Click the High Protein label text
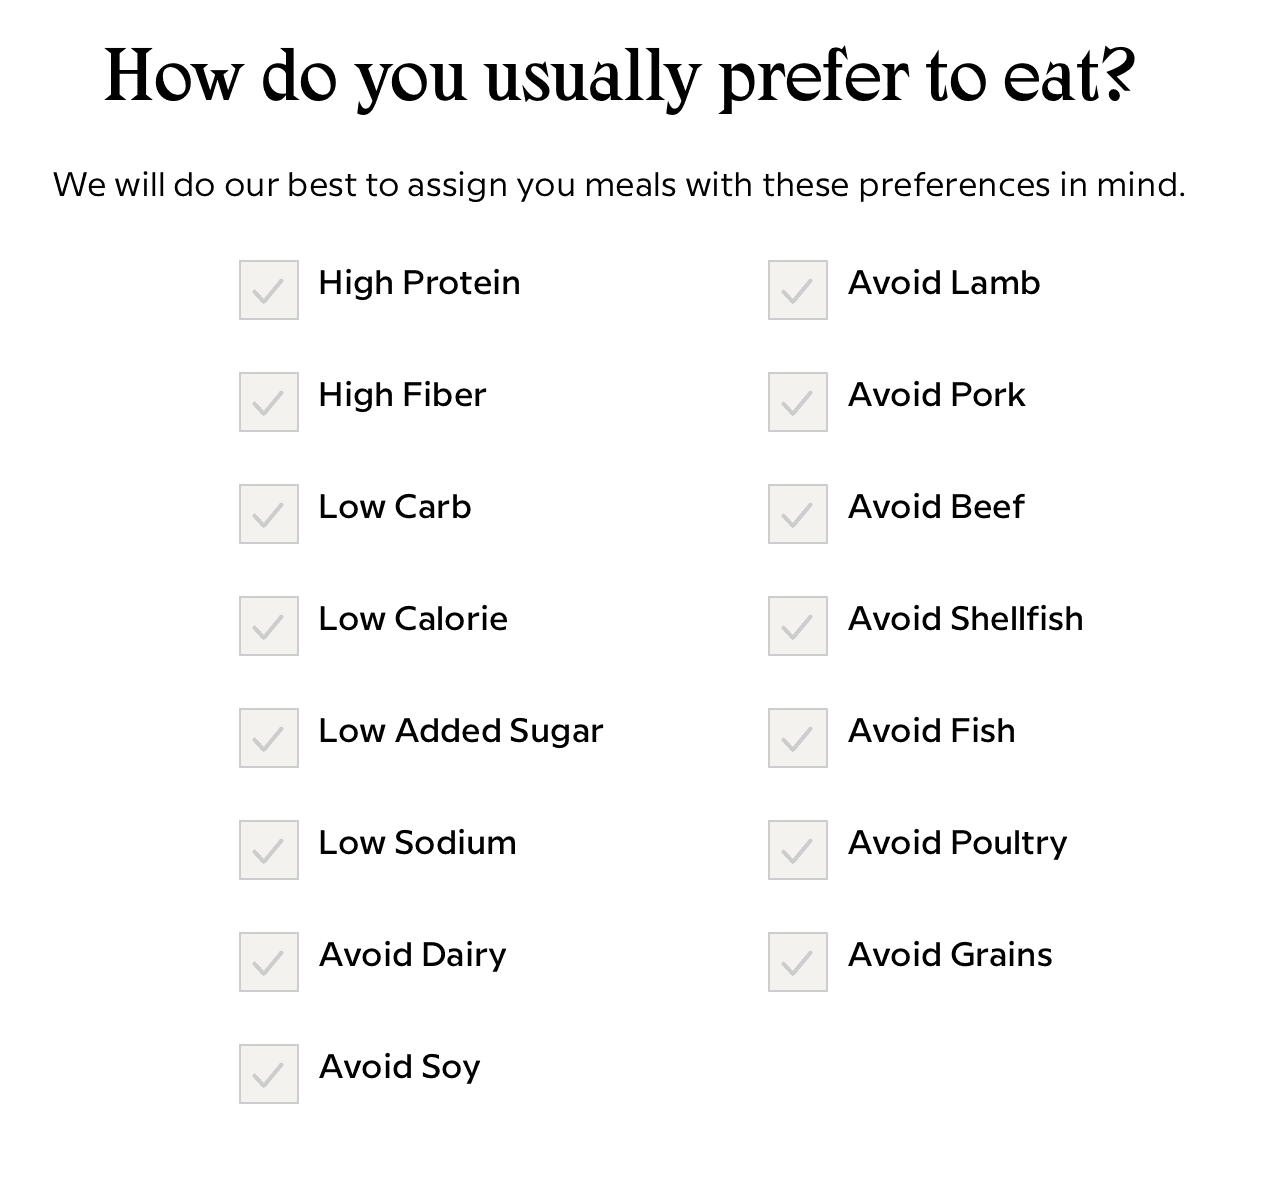 419,283
